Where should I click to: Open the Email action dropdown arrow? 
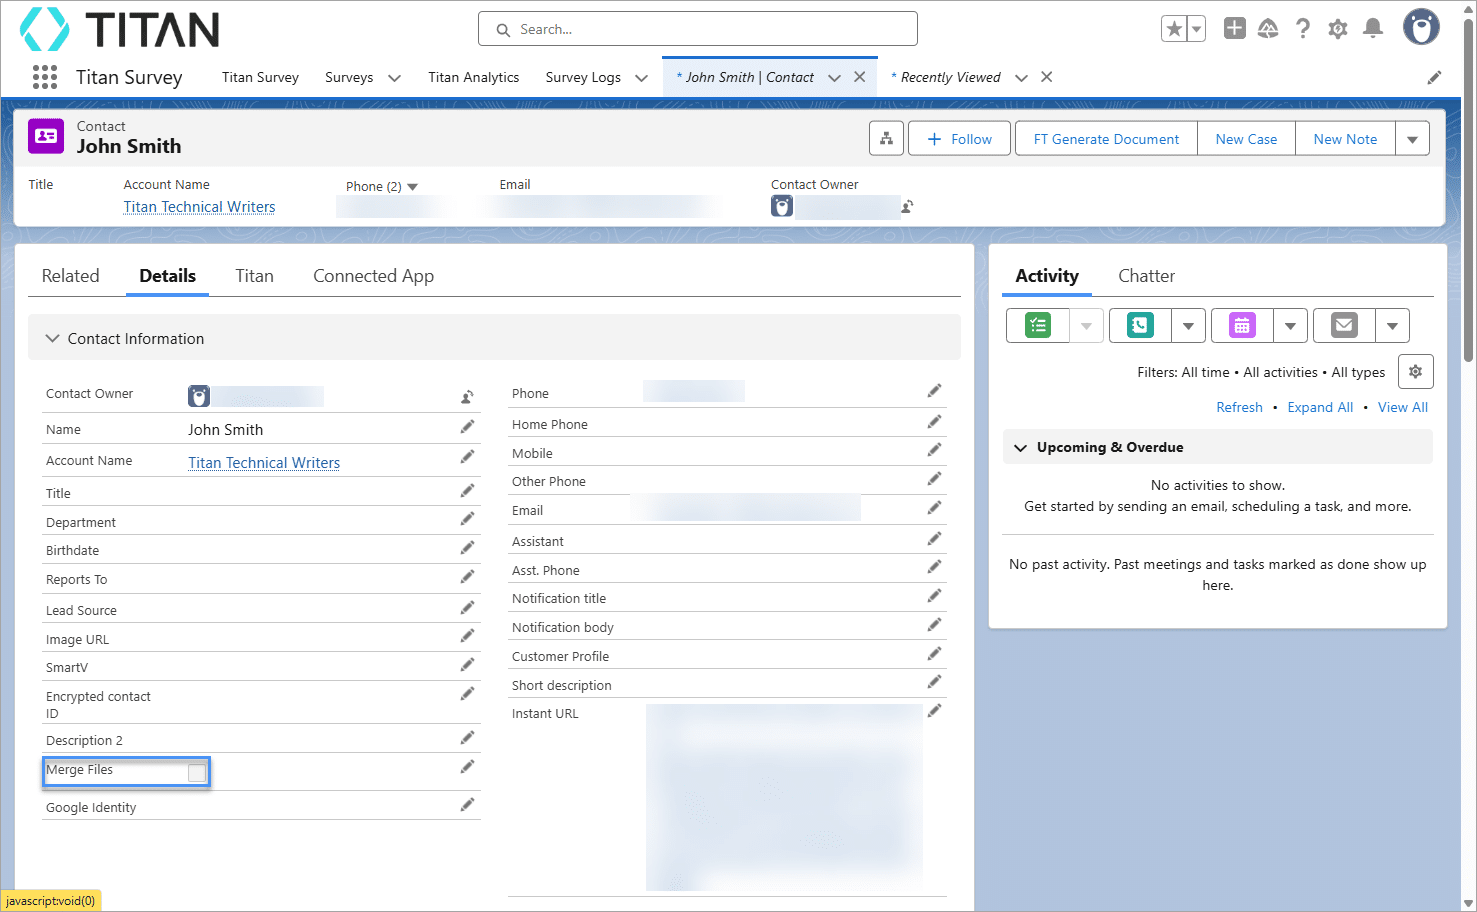click(1392, 325)
